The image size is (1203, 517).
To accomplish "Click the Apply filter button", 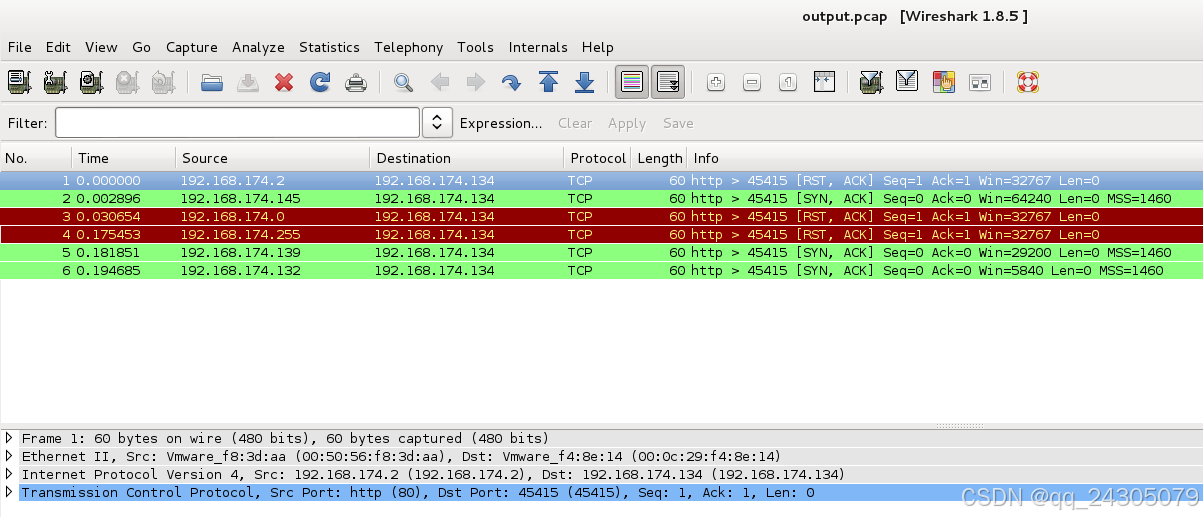I will tap(627, 123).
